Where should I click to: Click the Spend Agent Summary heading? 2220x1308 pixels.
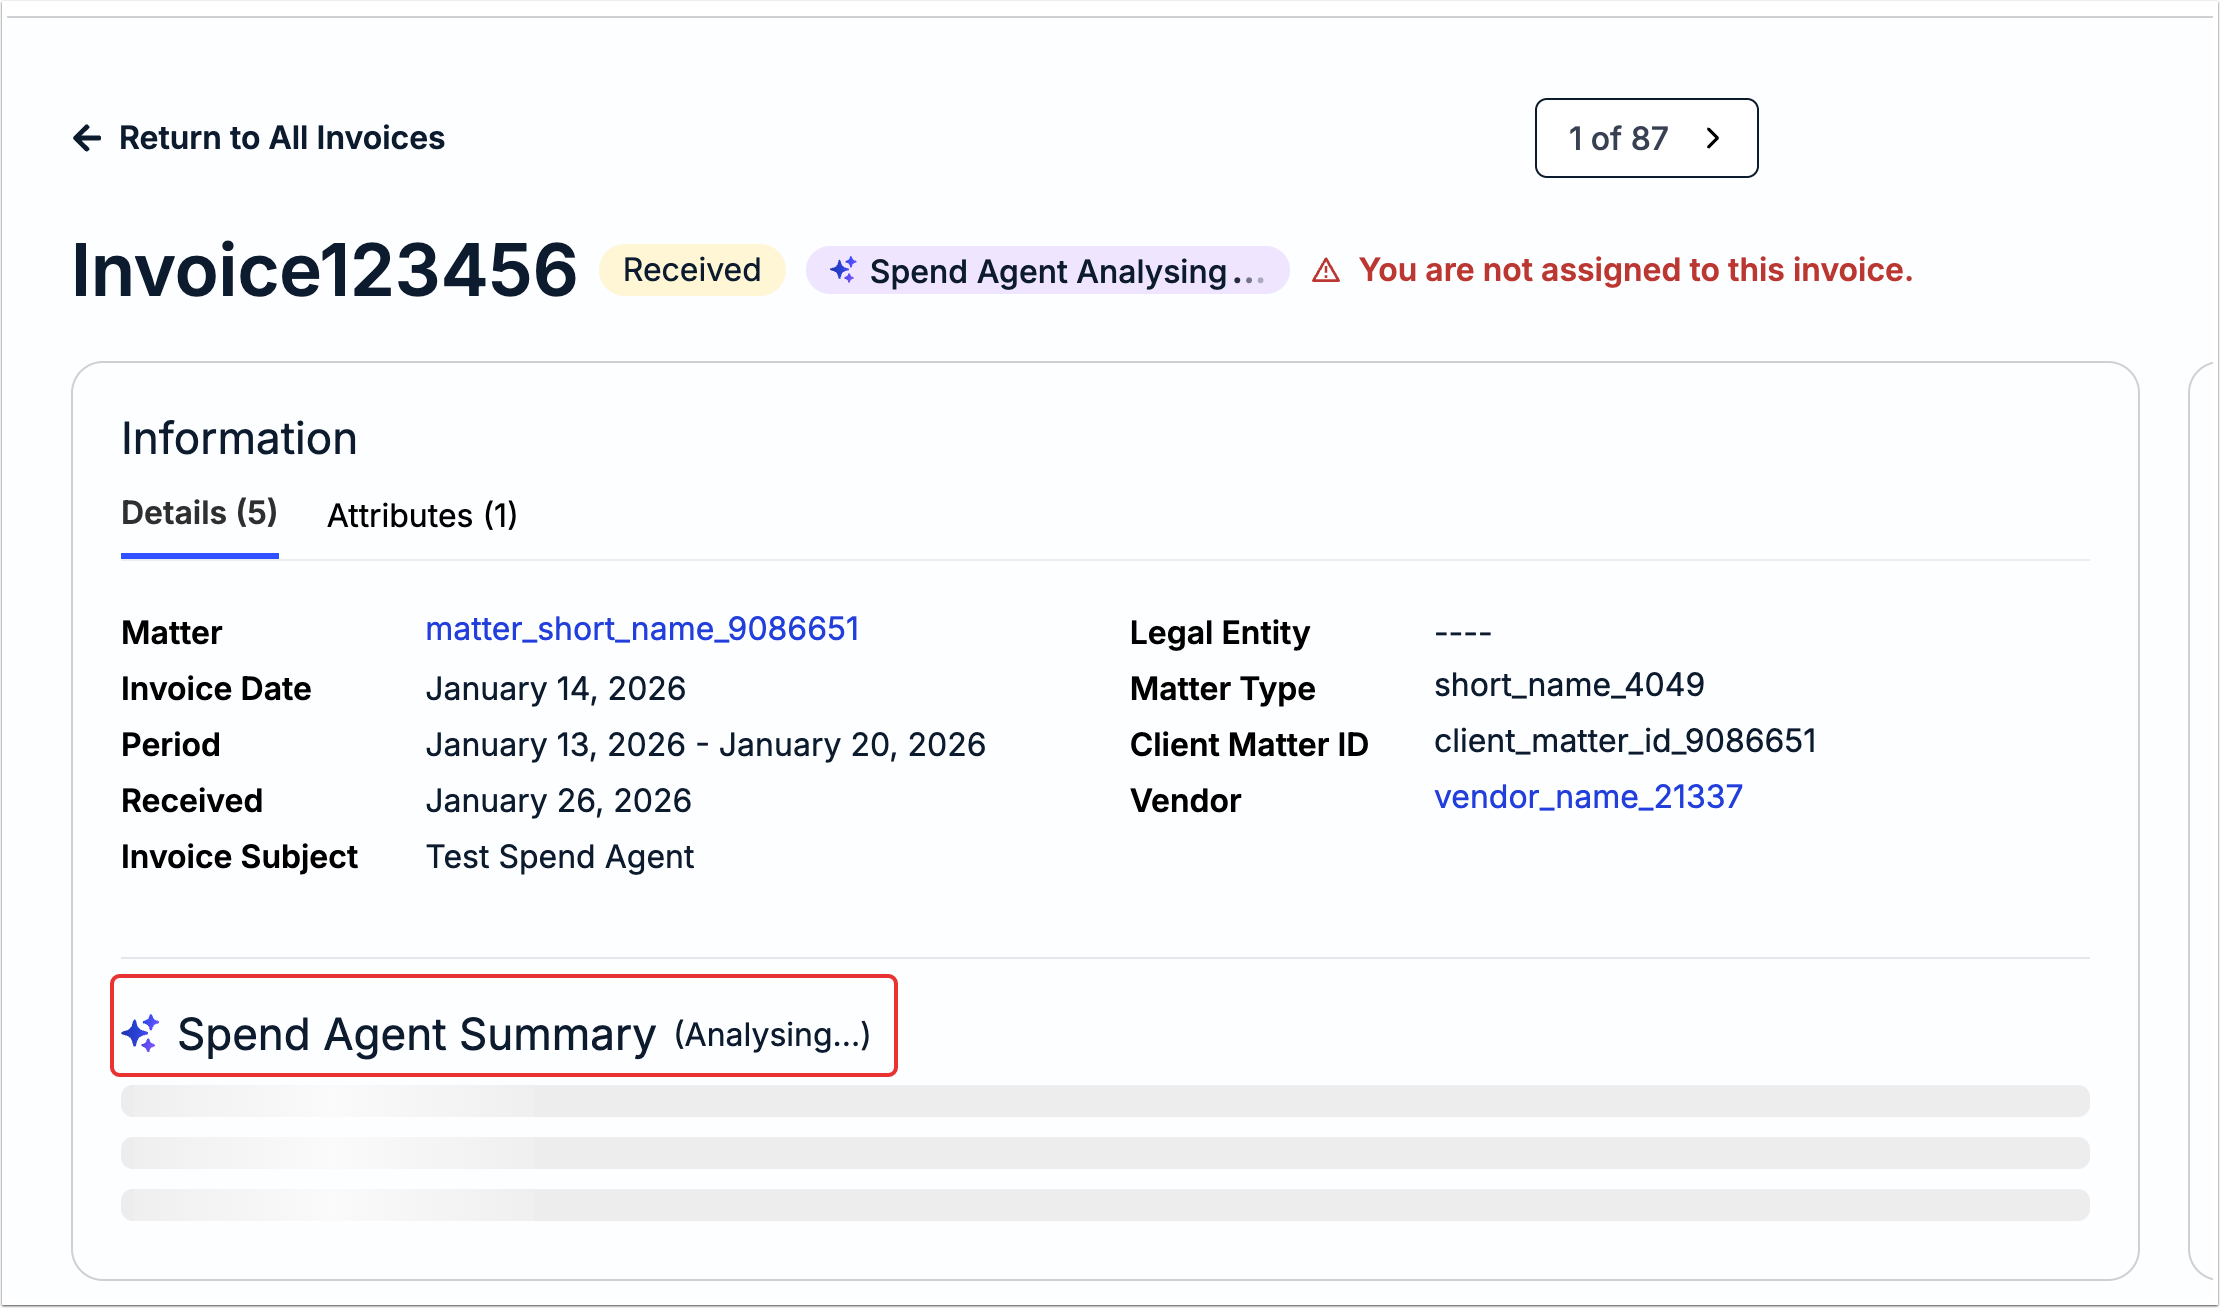[x=417, y=1034]
